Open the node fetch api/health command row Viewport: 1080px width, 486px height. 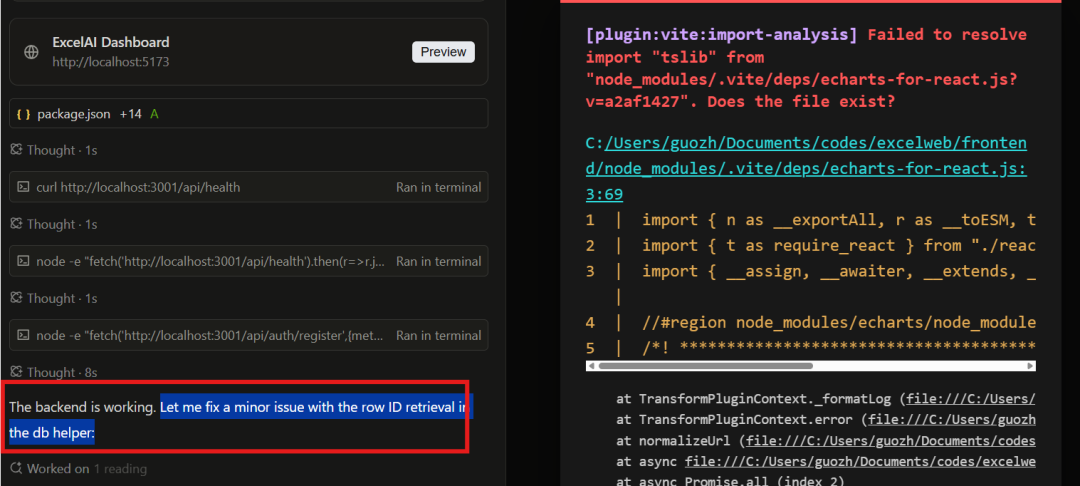(249, 262)
